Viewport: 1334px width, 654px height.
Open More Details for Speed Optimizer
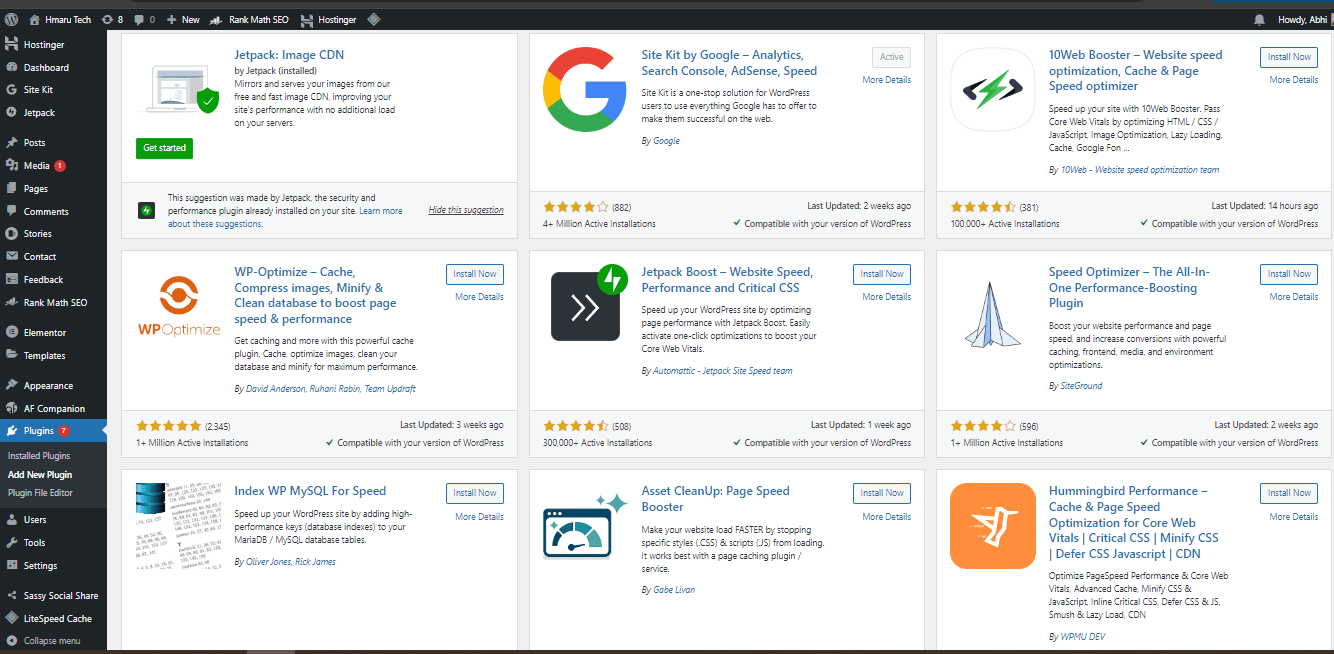(x=1294, y=297)
